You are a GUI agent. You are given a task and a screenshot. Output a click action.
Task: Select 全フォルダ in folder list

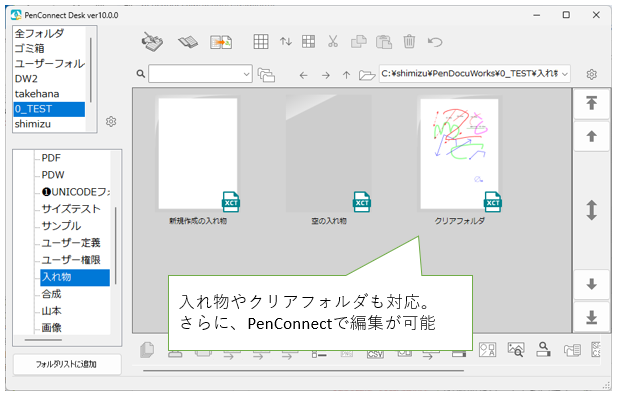pyautogui.click(x=49, y=34)
